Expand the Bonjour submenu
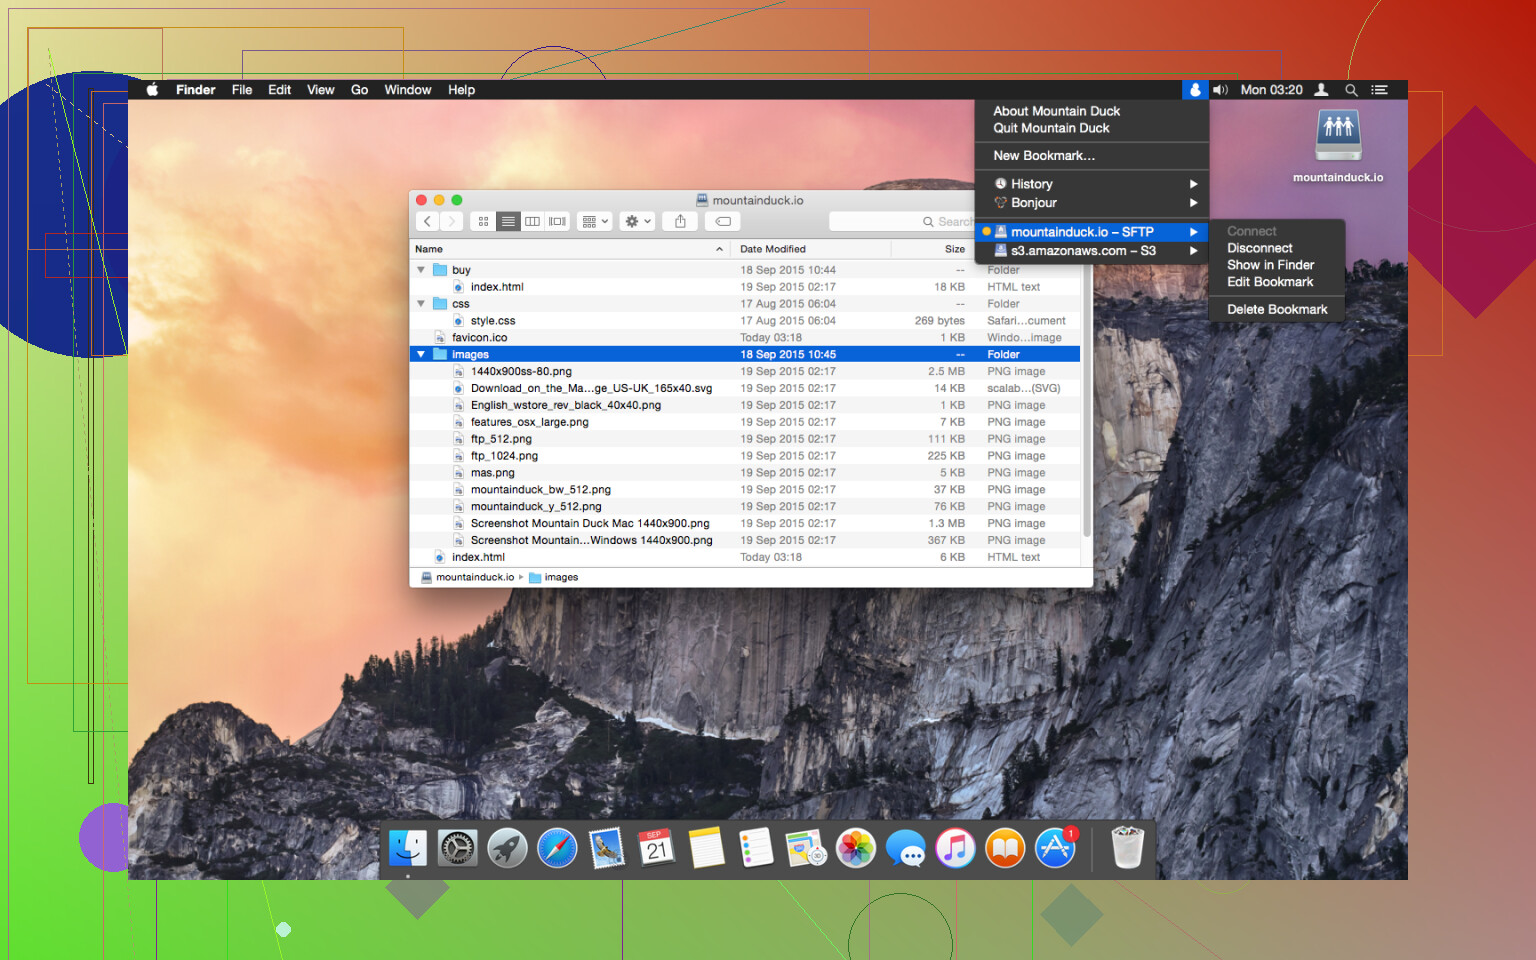 [1092, 203]
